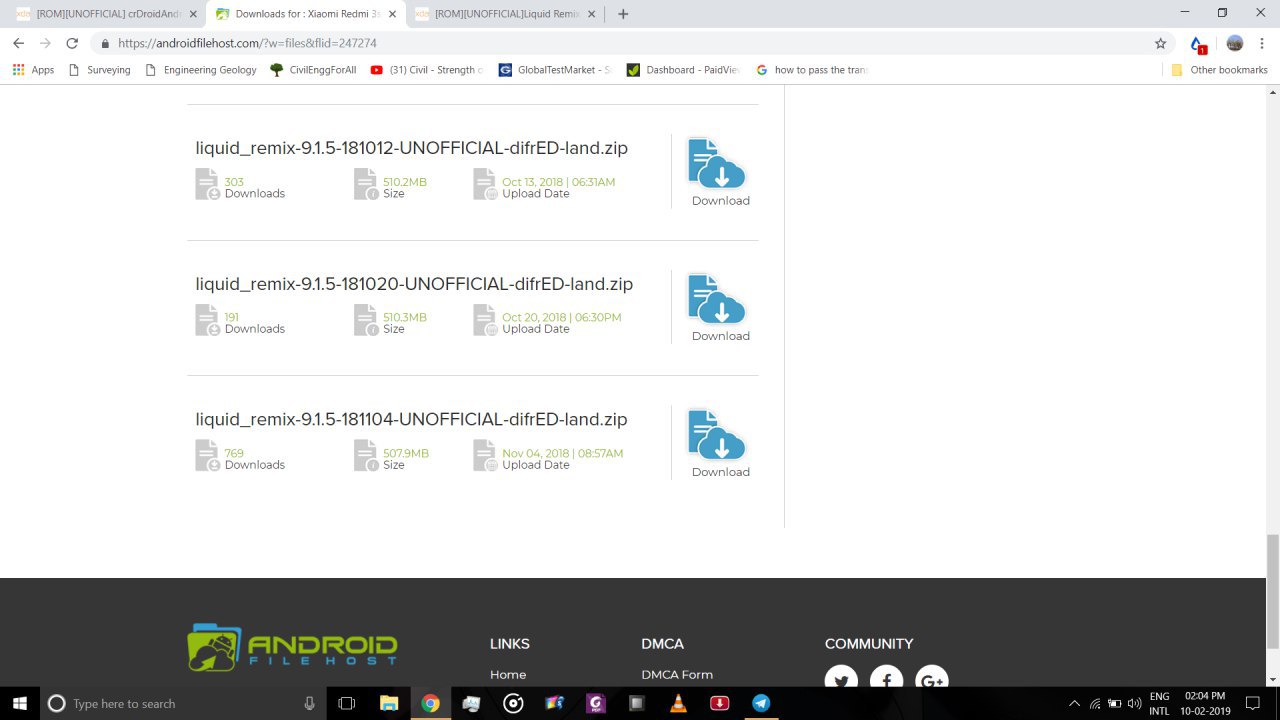Click size icon next to 507.9MB
This screenshot has width=1280, height=720.
(x=366, y=455)
